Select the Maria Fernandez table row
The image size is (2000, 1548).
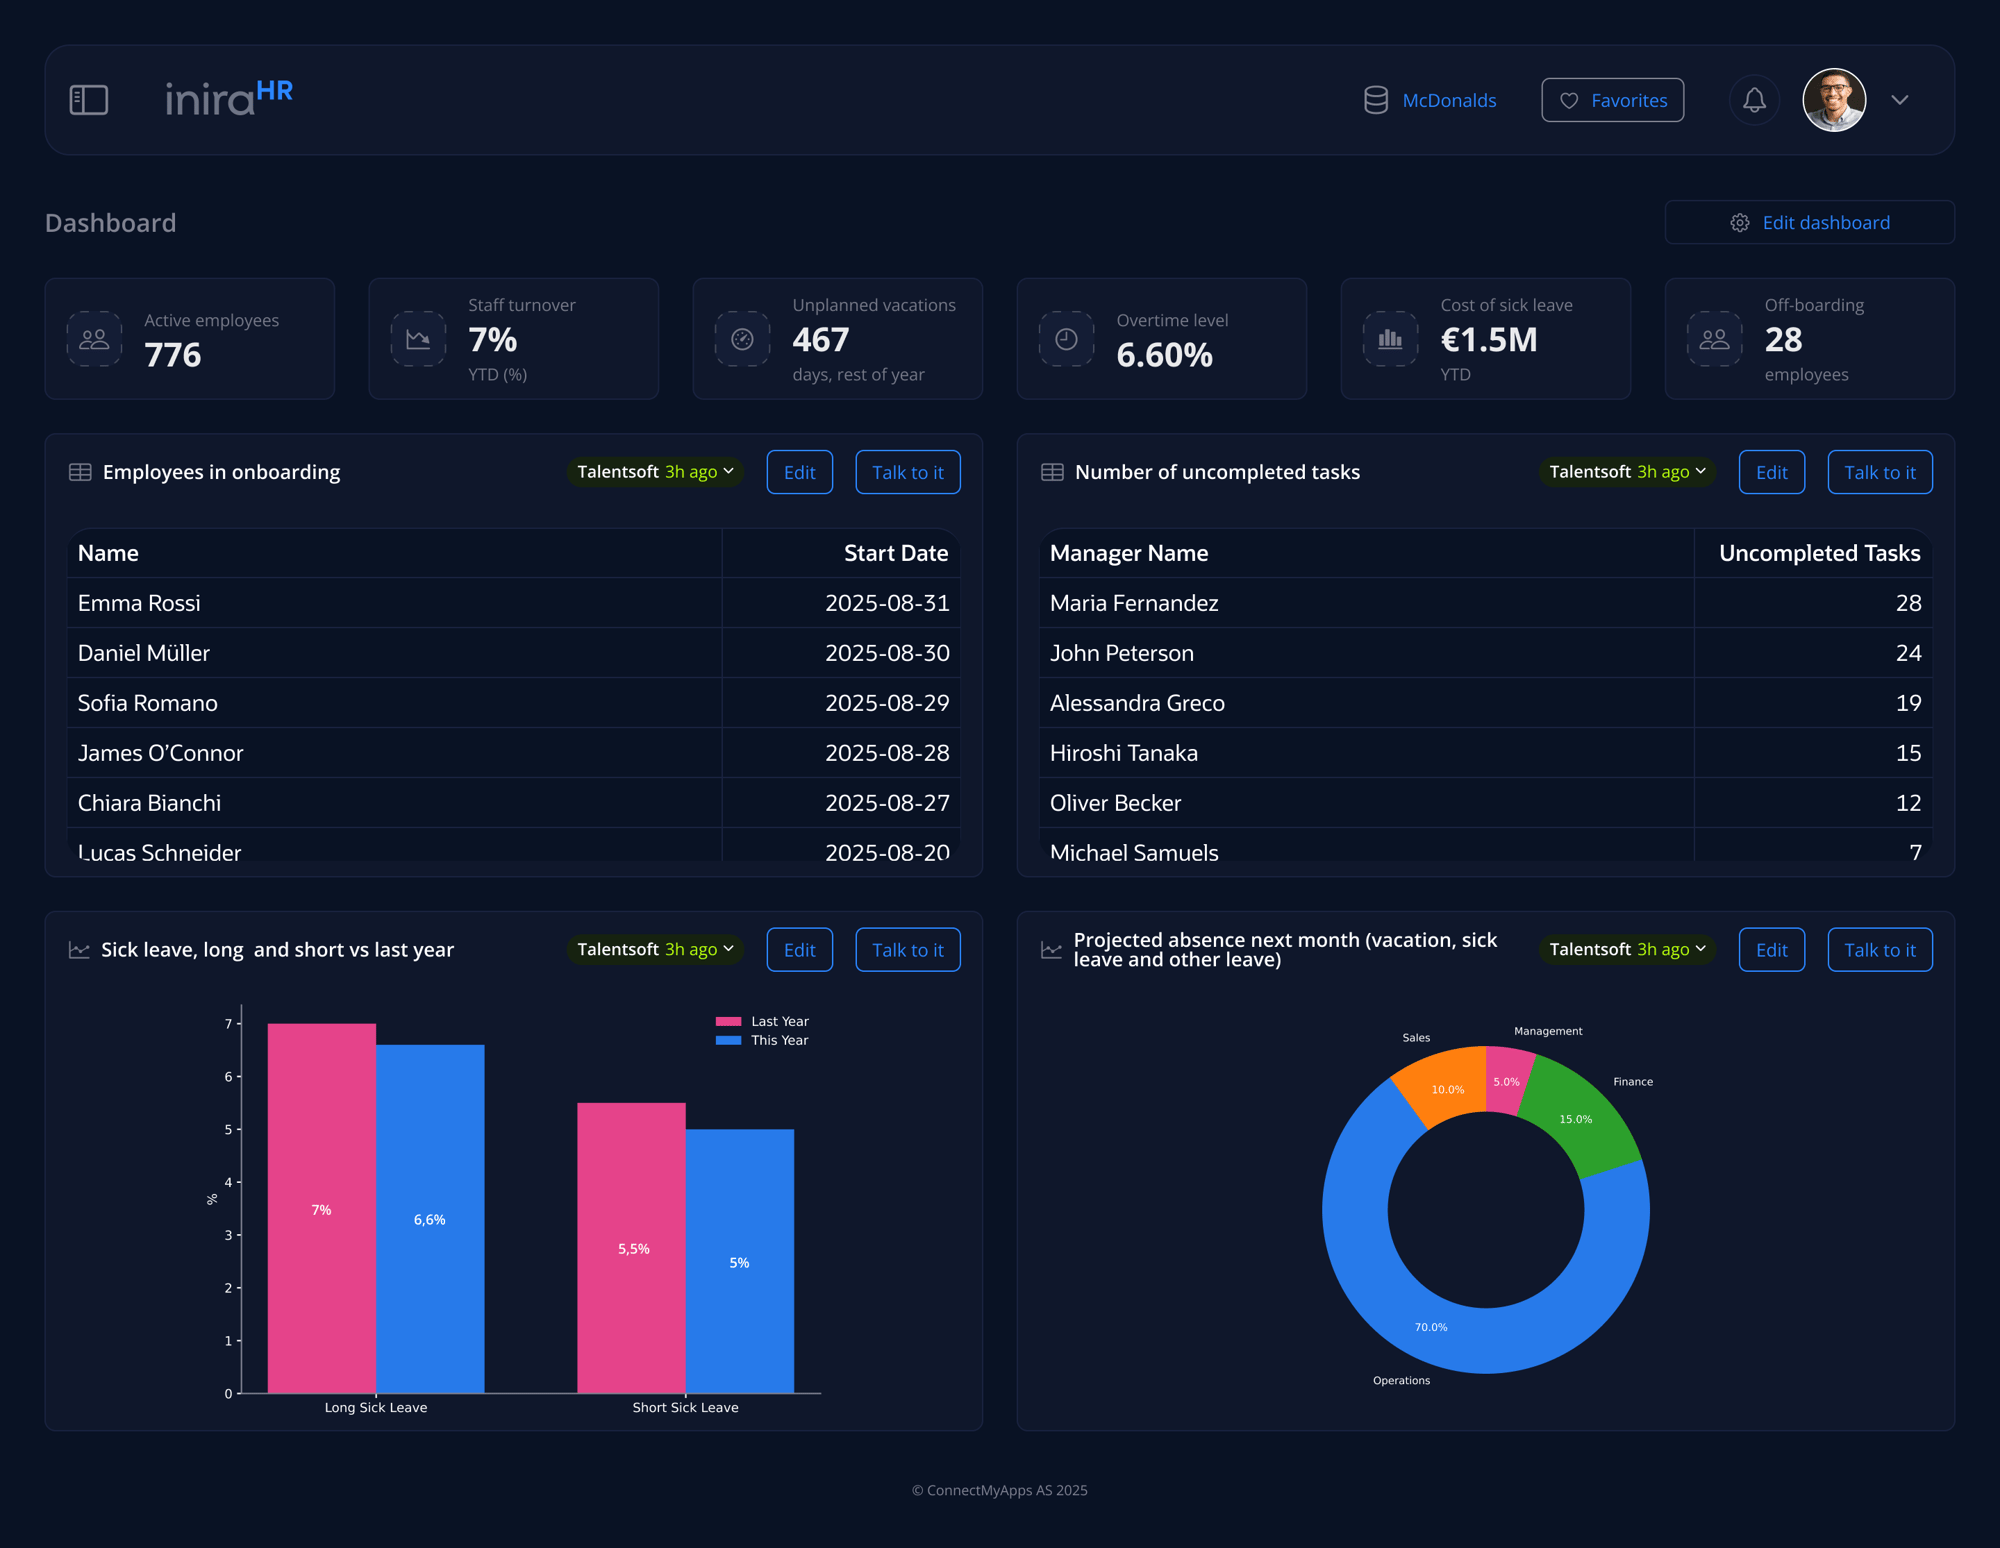(x=1485, y=603)
